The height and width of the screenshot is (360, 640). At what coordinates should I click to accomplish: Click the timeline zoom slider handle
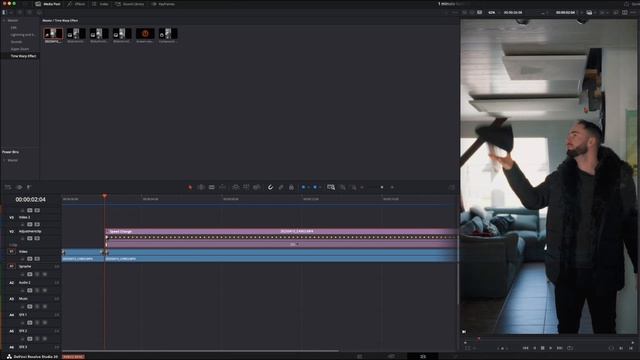pyautogui.click(x=382, y=187)
